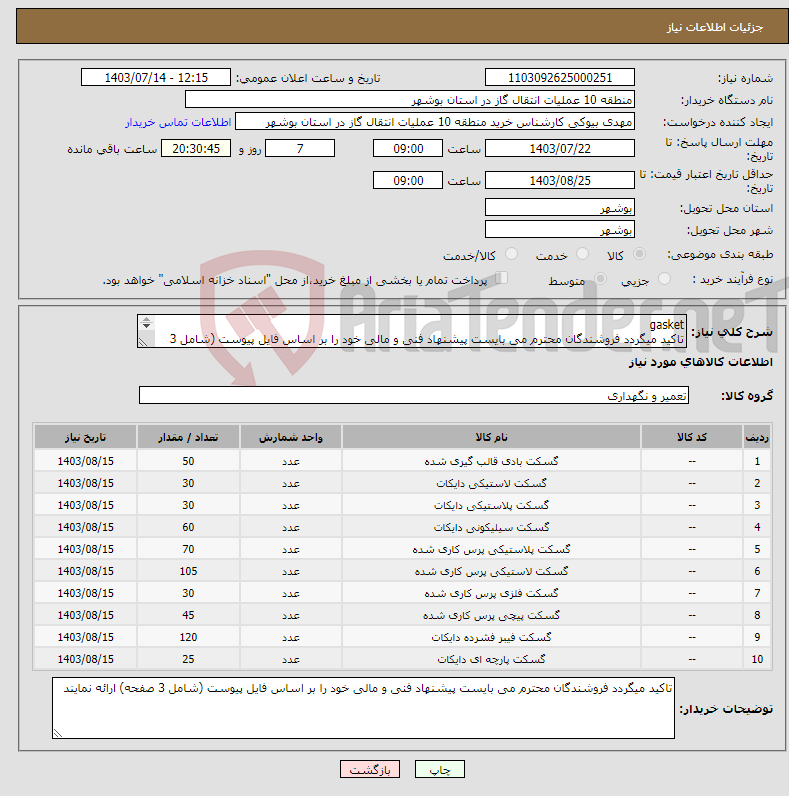Viewport: 789px width, 796px height.
Task: Select row گسکت لاستیکی دایکات
Action: 402,483
